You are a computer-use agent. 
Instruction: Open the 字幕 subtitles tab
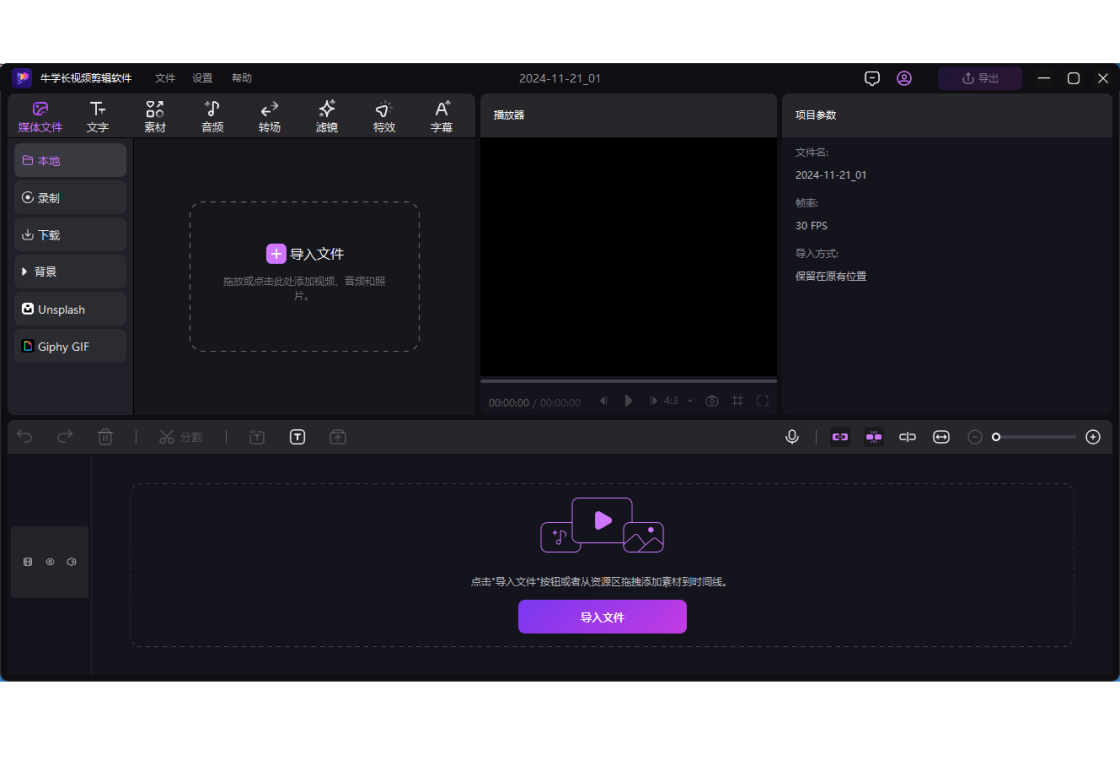[x=441, y=117]
